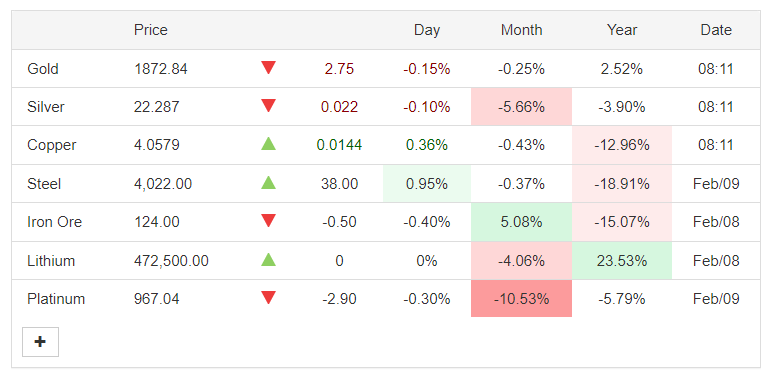Sort by the Year column header
772x378 pixels.
622,30
